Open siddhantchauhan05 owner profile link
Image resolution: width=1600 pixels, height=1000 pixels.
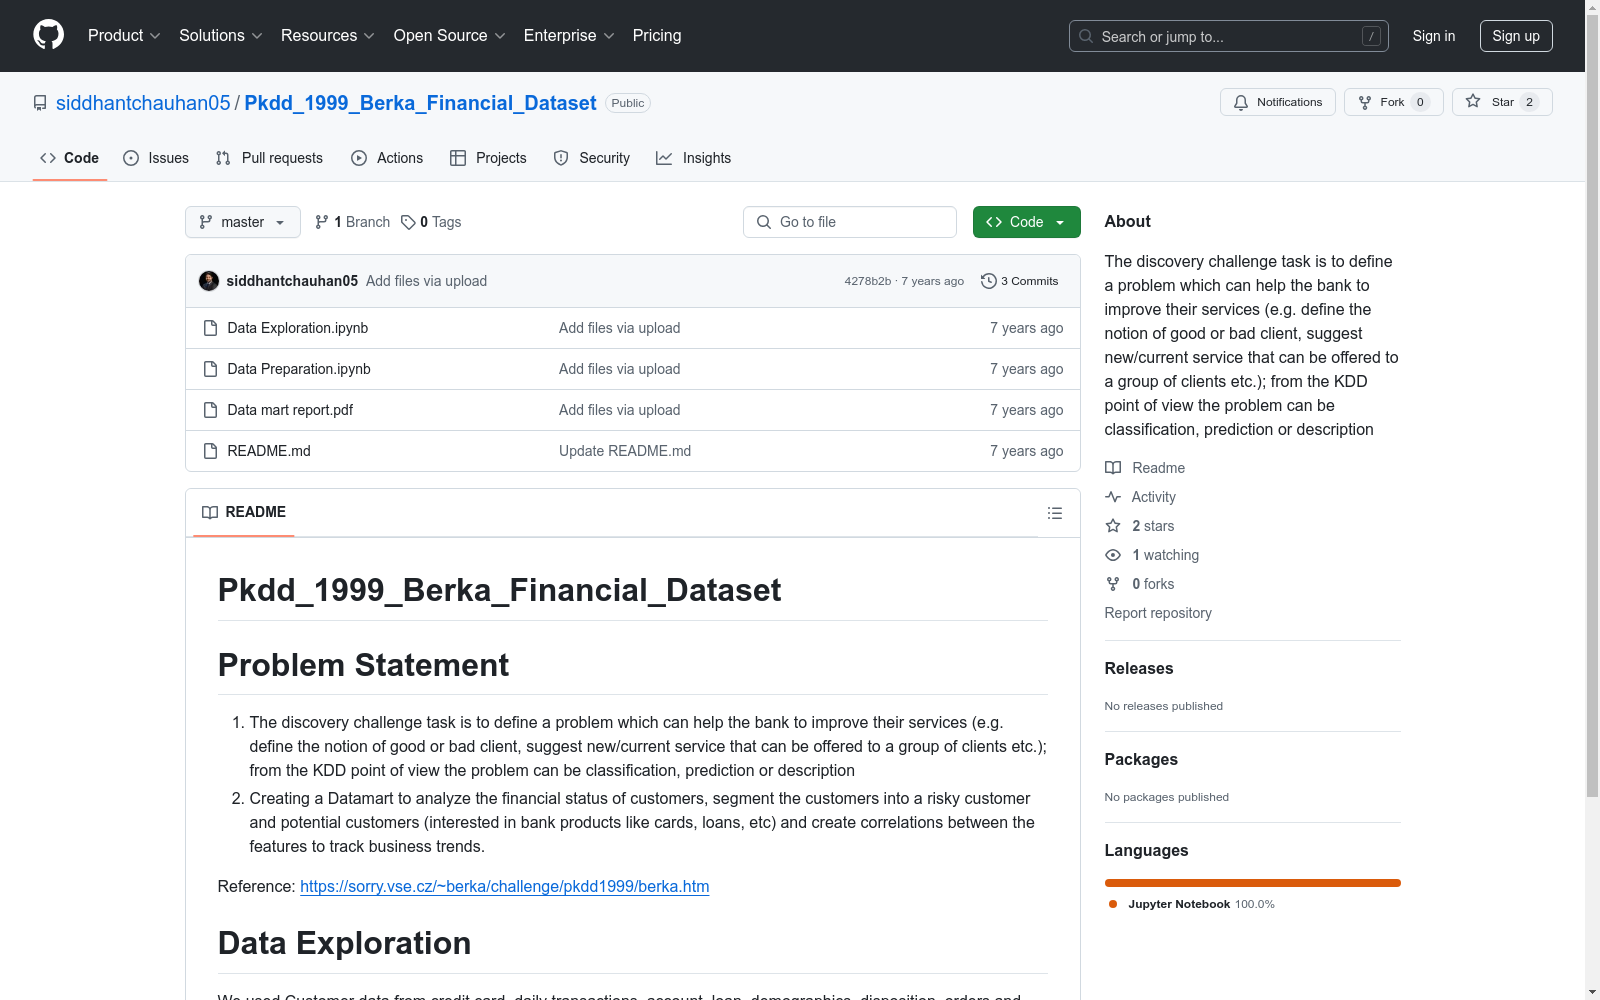coord(143,103)
